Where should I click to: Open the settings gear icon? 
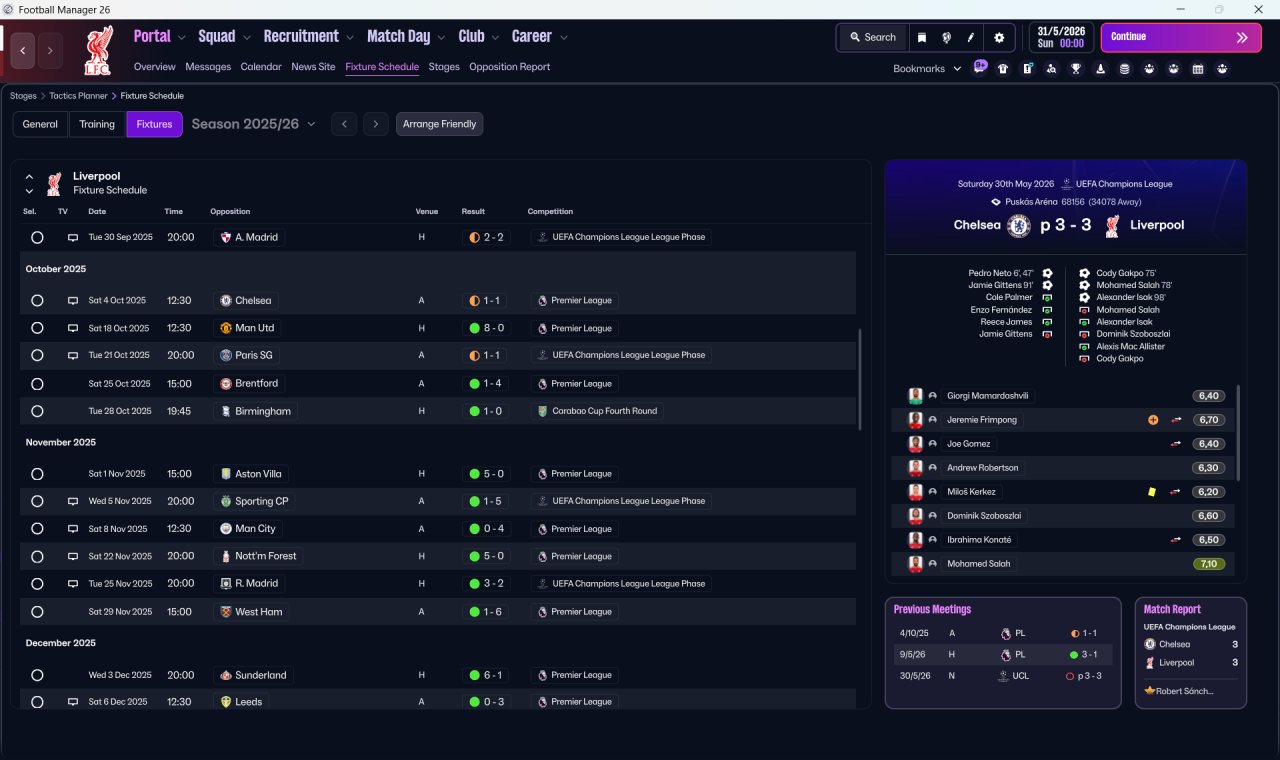999,38
